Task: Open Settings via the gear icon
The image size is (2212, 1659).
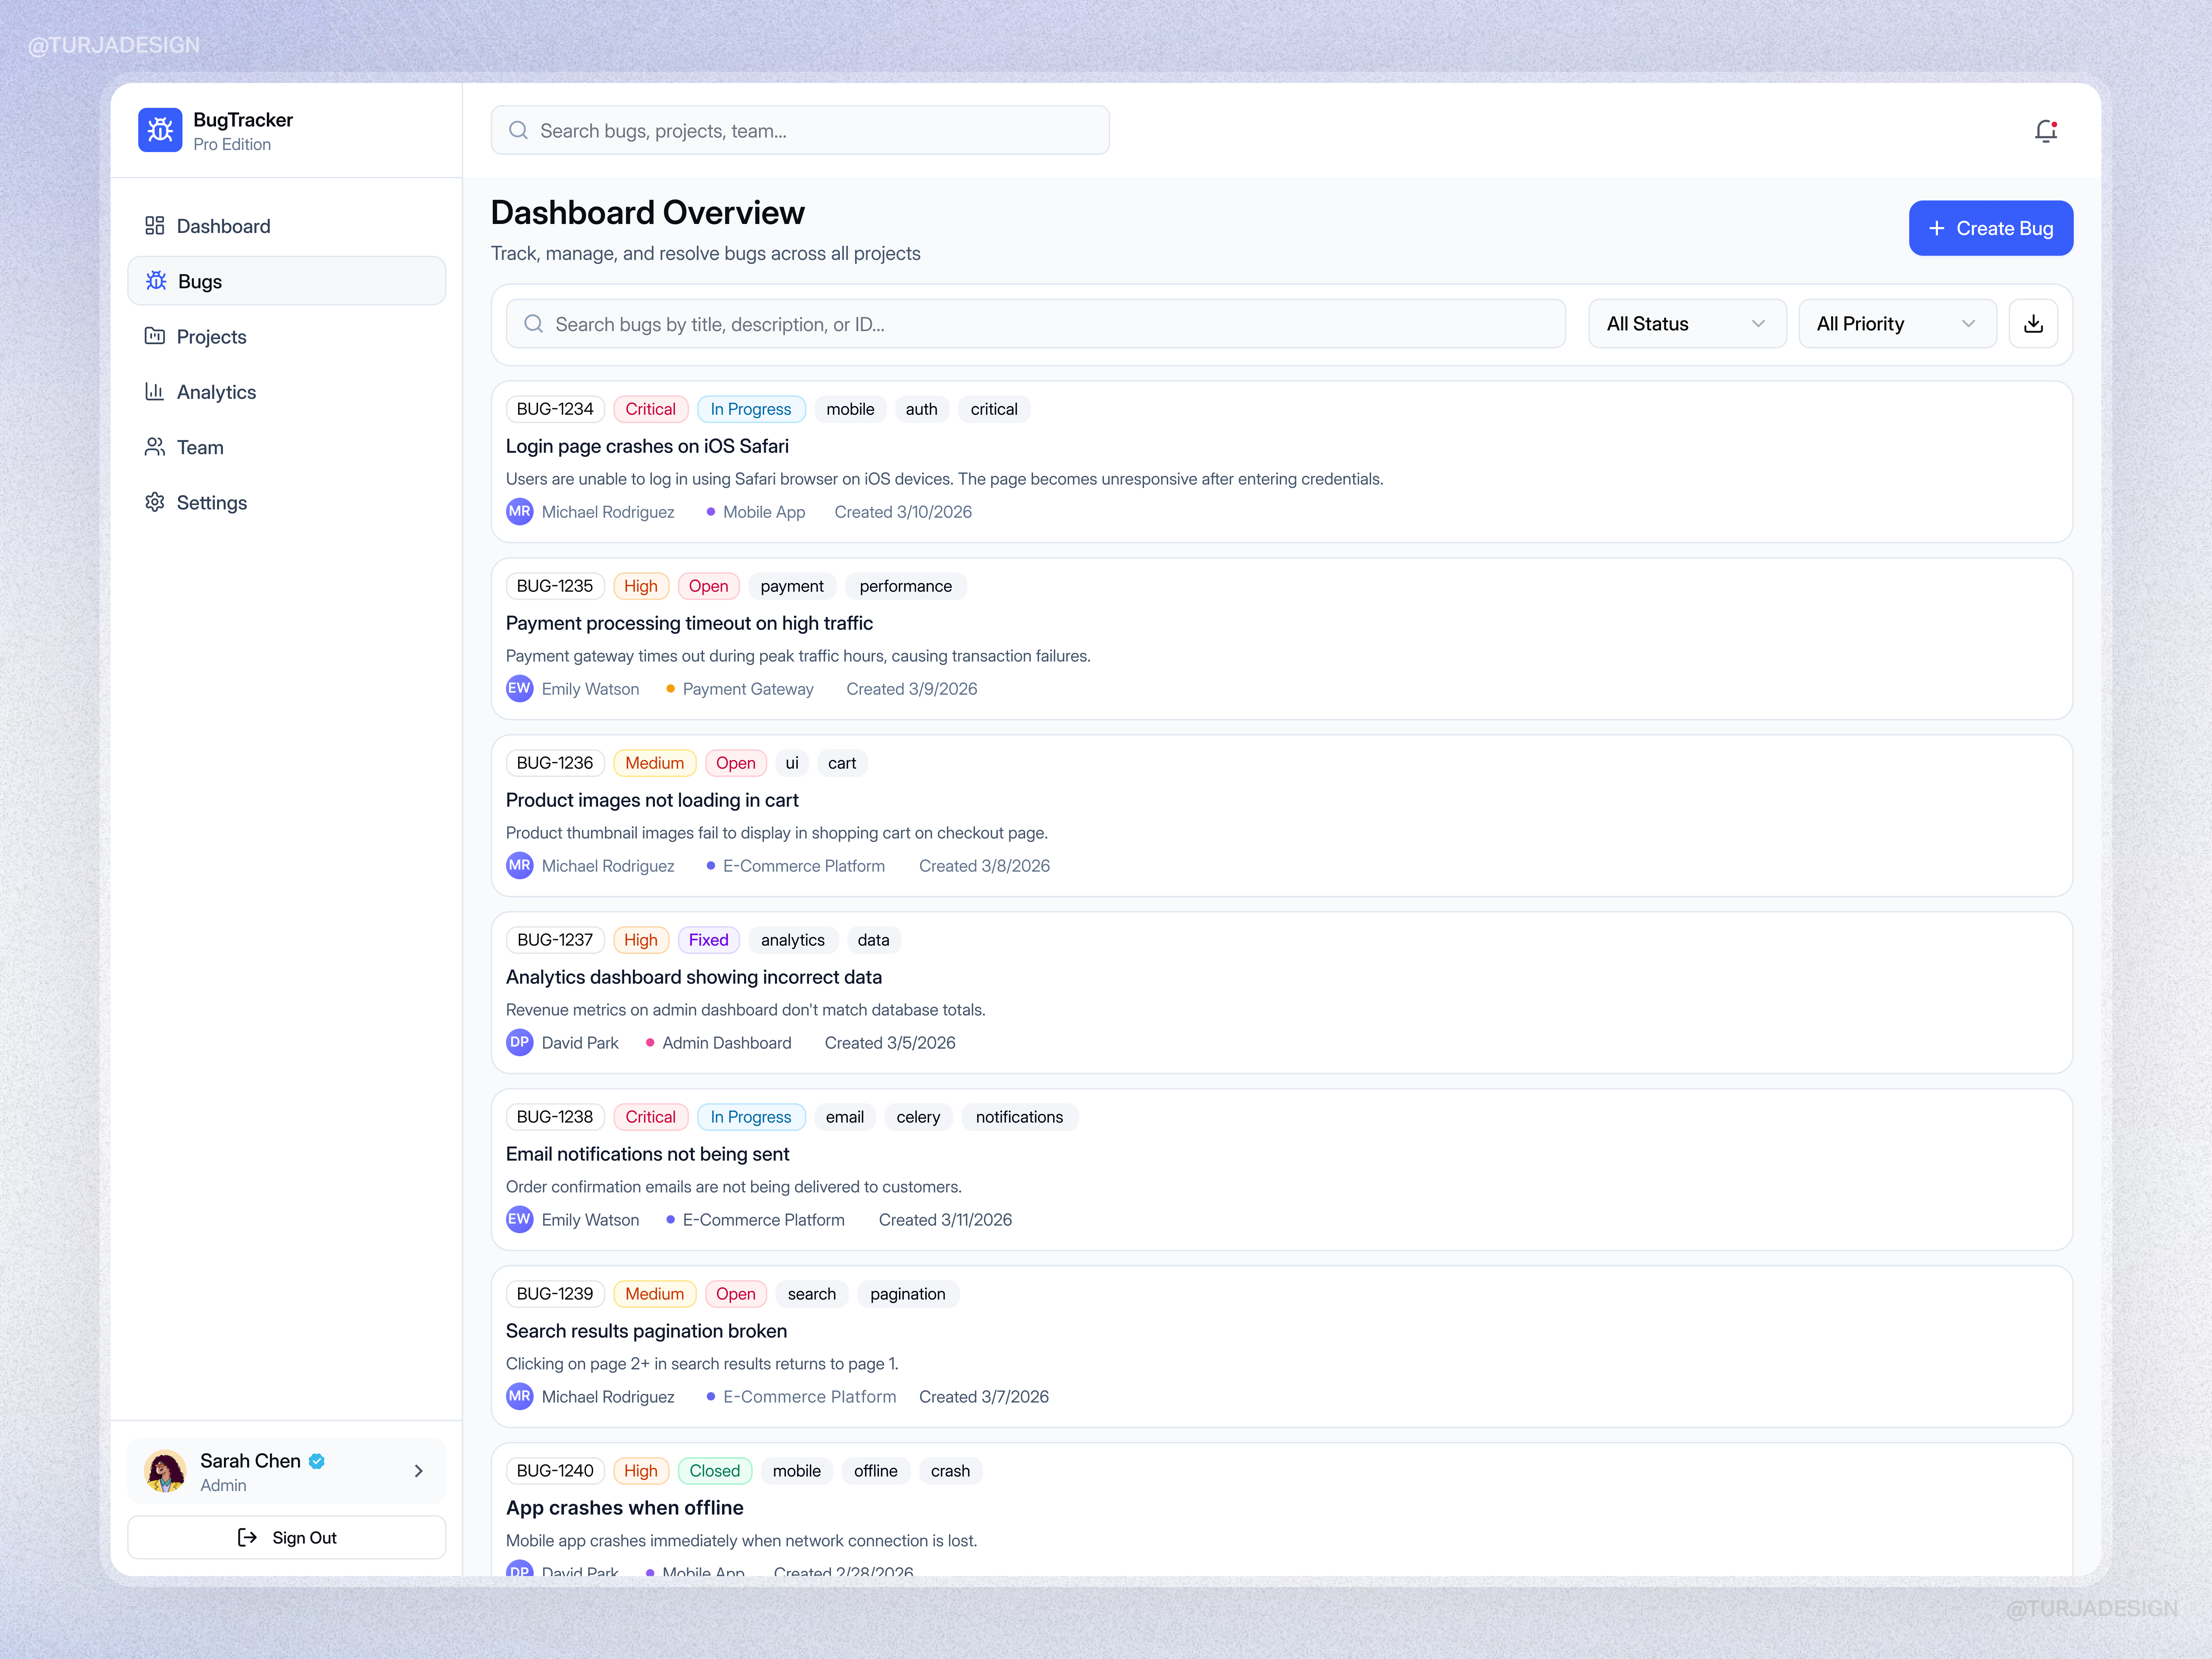Action: pos(155,502)
